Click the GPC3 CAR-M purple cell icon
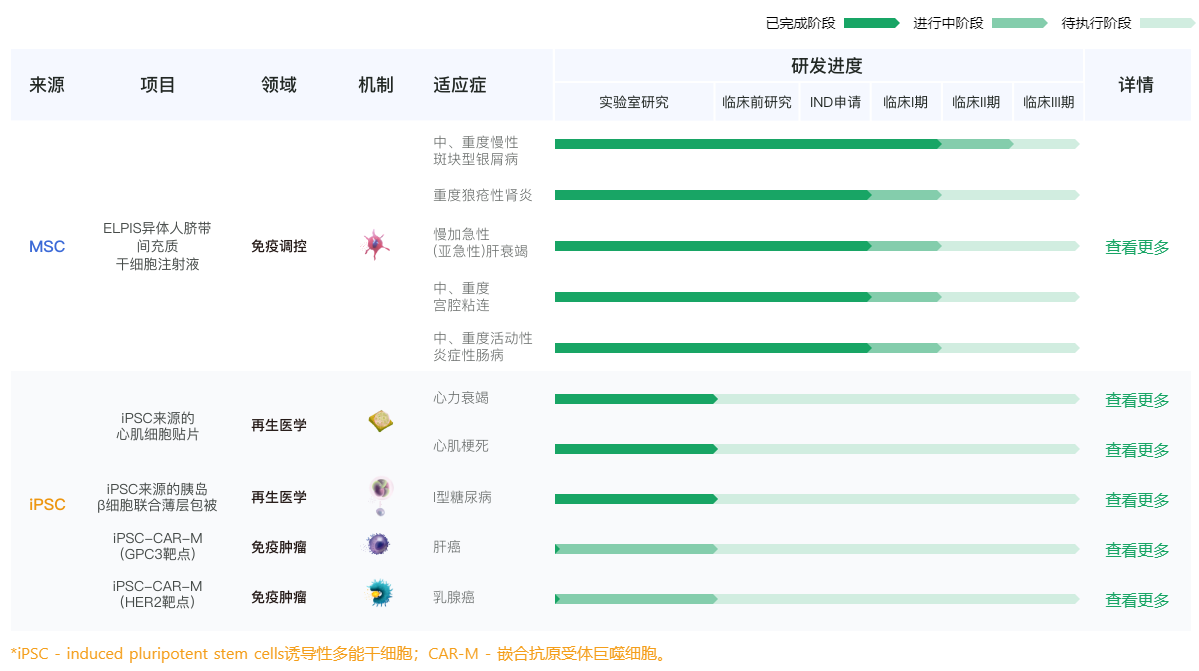 tap(378, 545)
